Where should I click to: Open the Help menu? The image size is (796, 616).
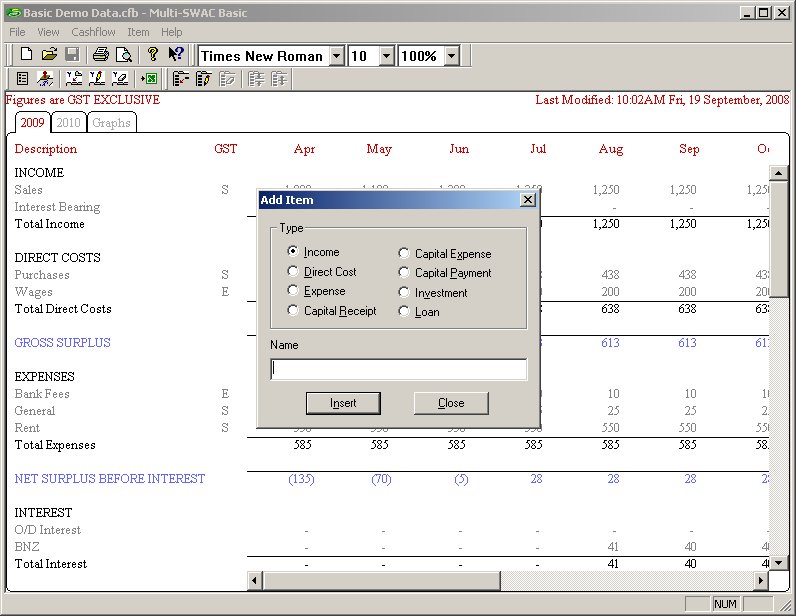[172, 32]
